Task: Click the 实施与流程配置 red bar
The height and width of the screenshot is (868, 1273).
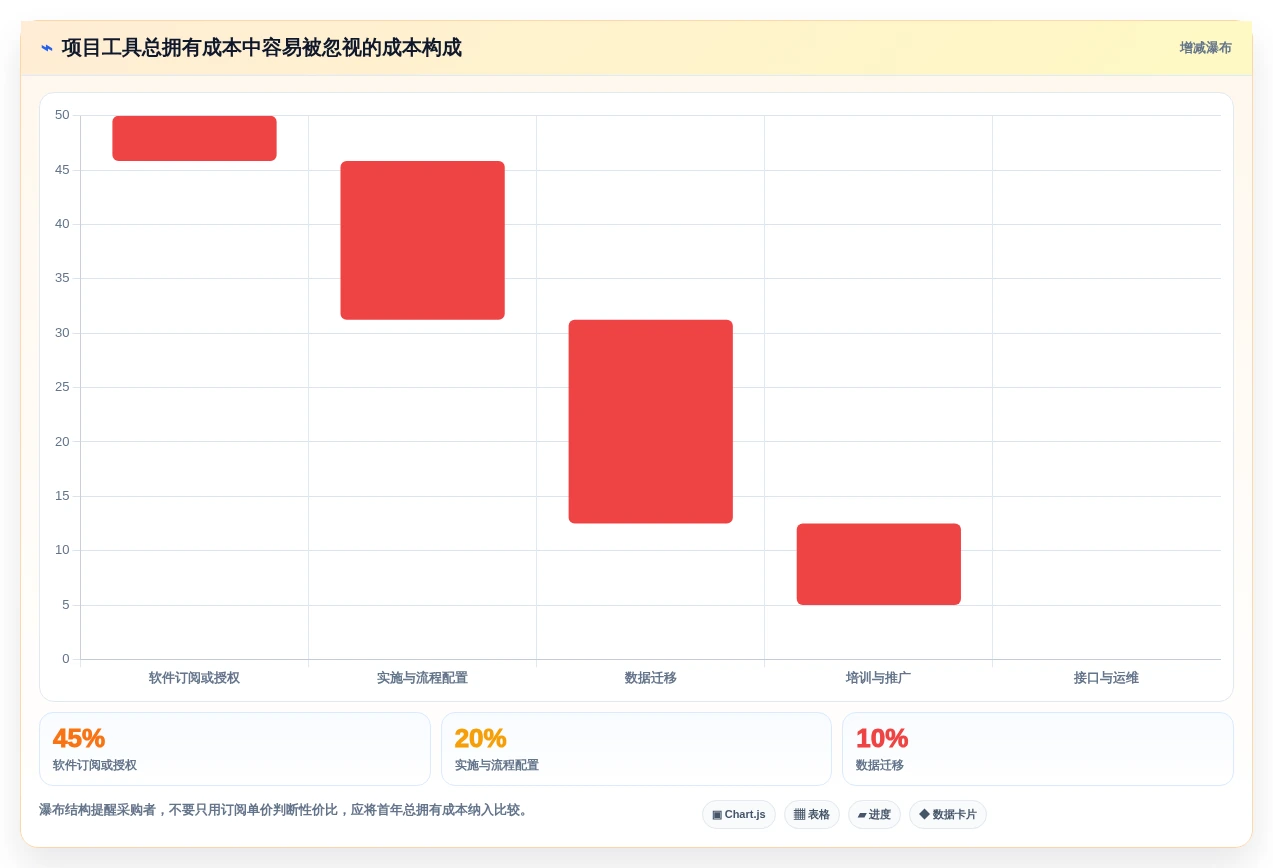Action: [x=422, y=240]
